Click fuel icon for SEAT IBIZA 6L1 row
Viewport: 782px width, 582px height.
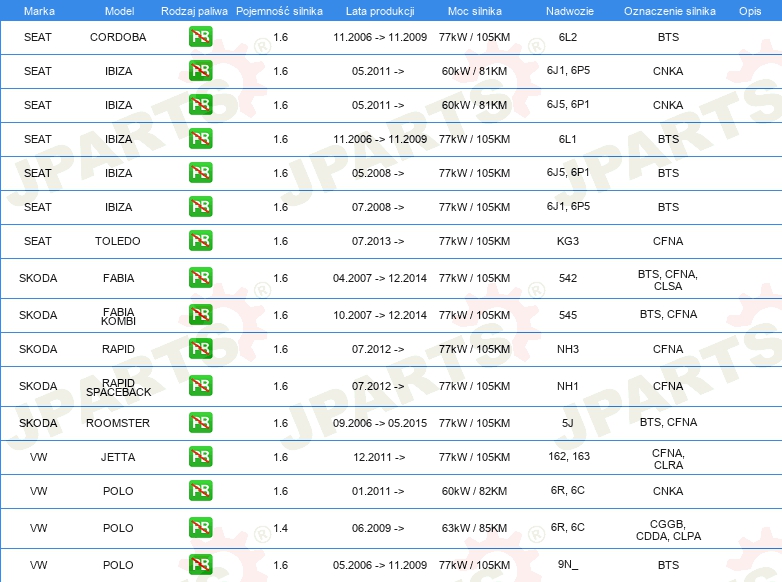200,139
